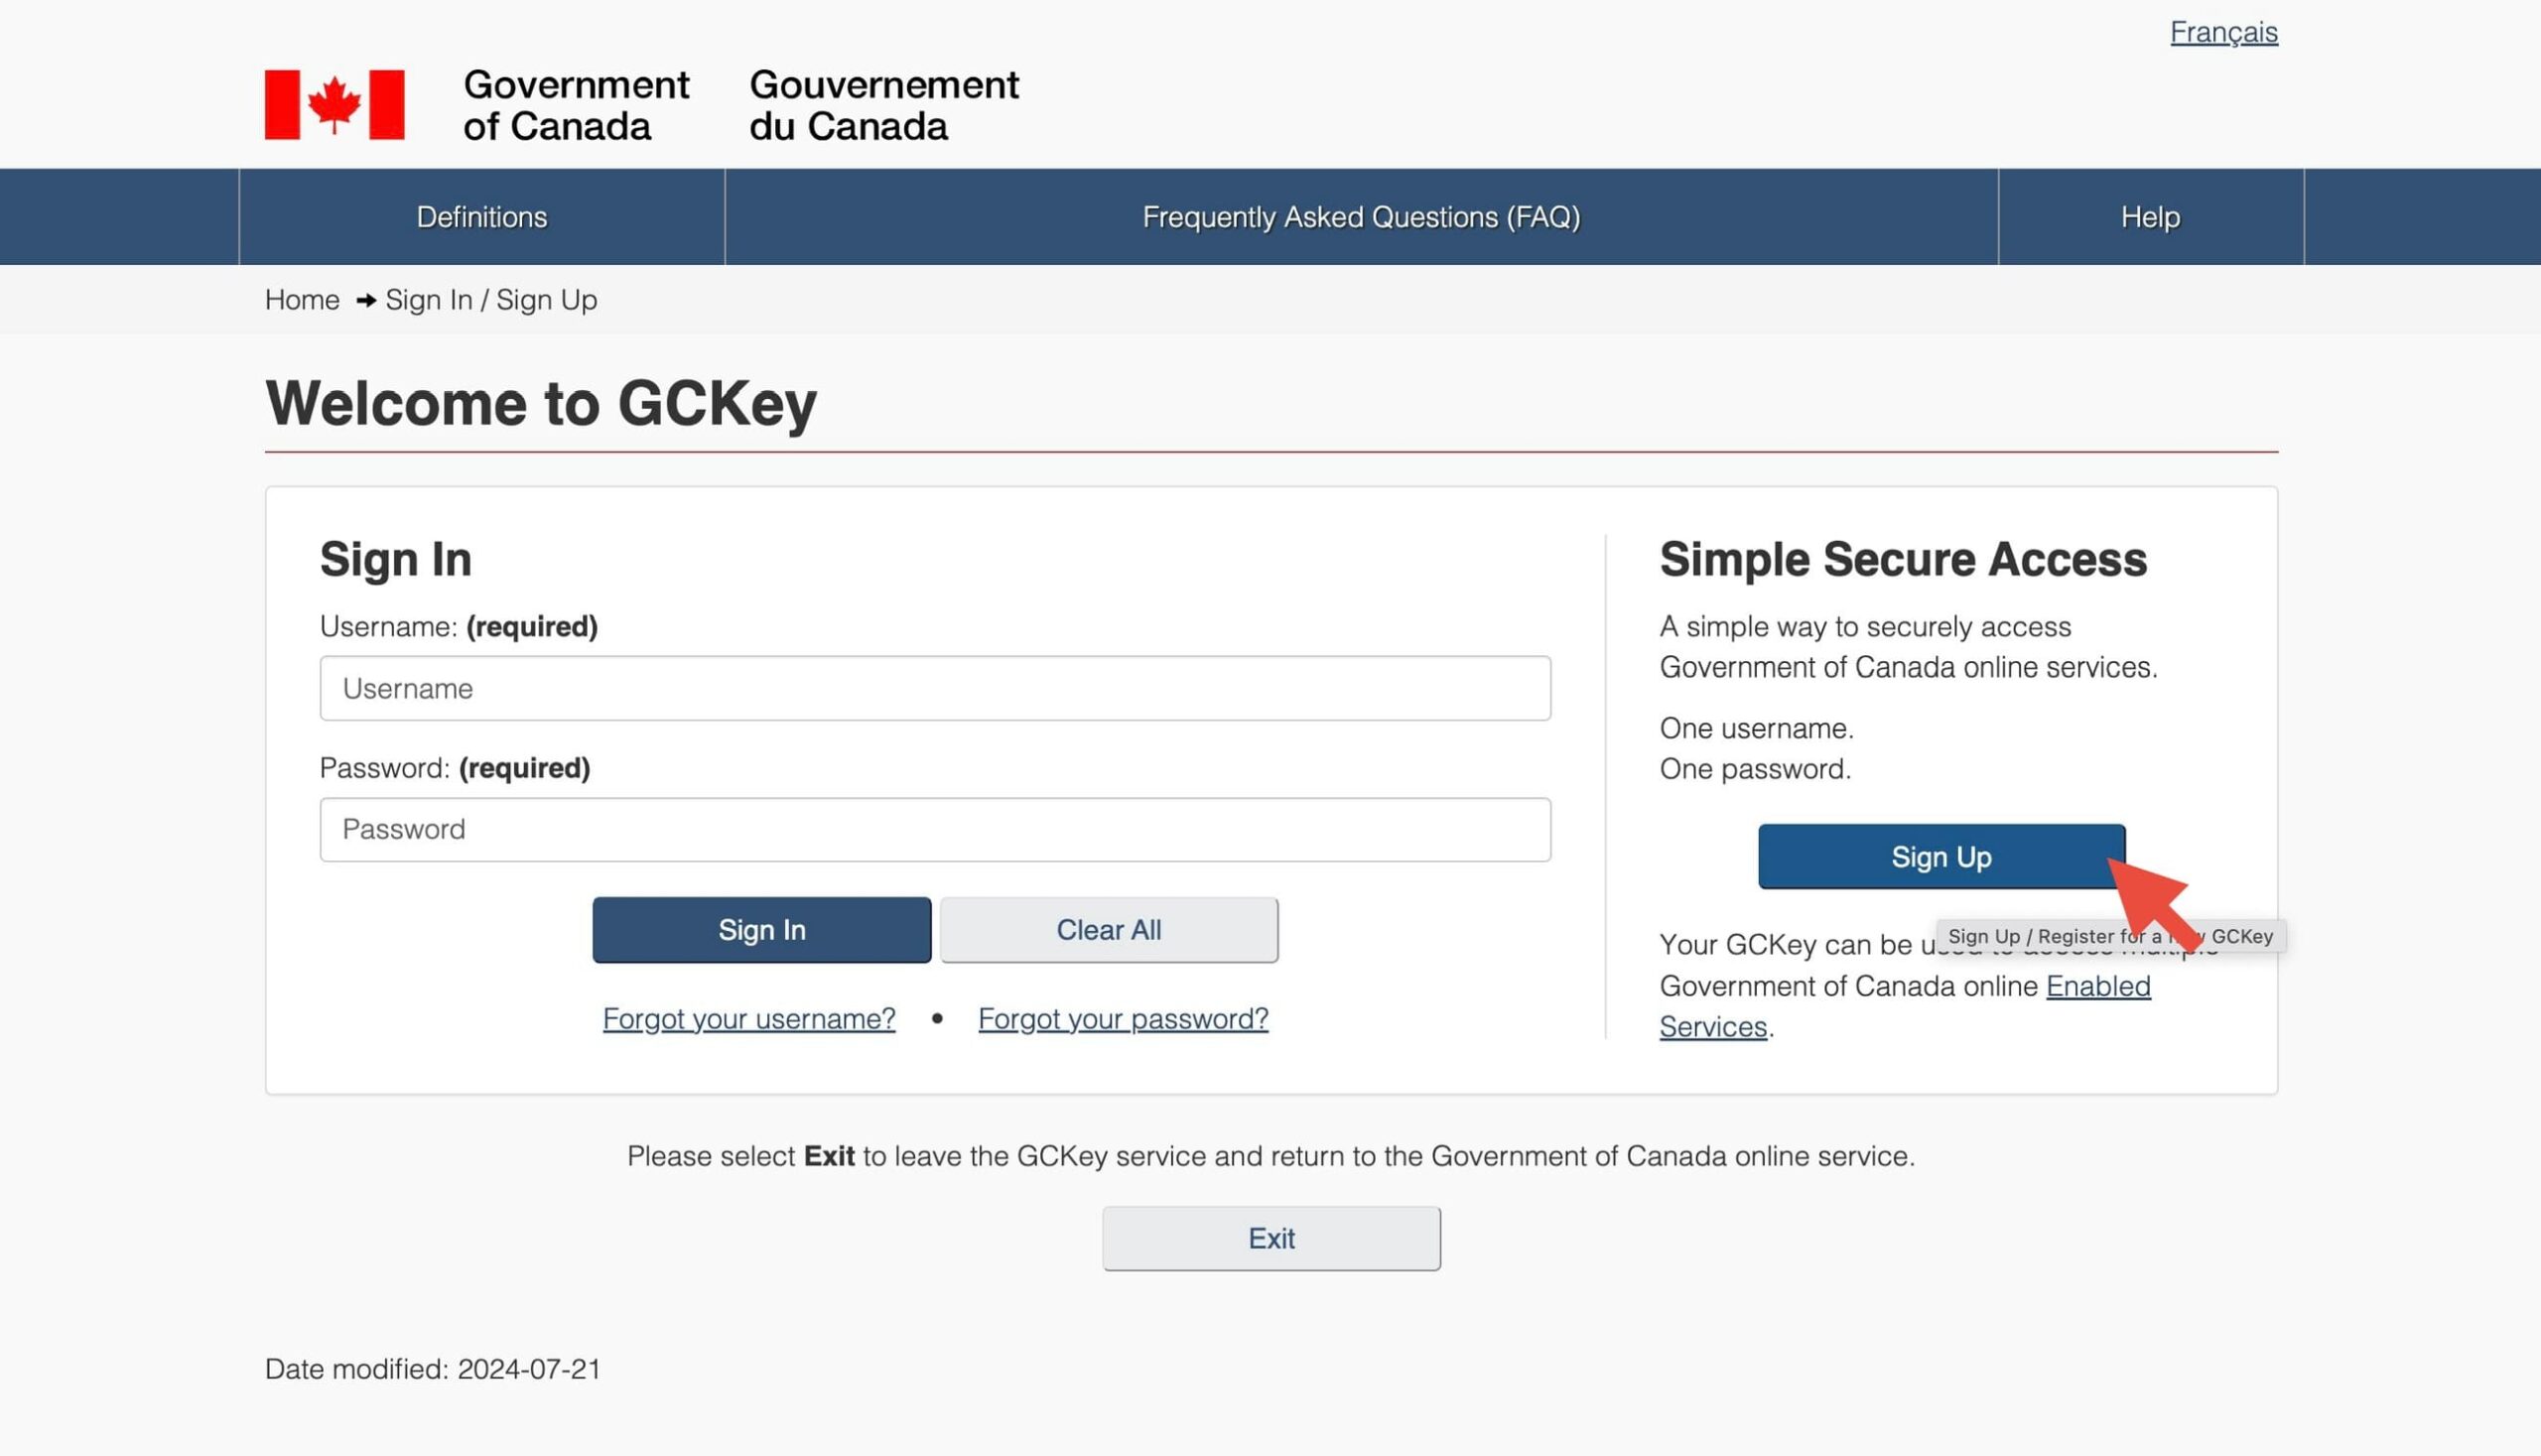Click the breadcrumb arrow icon
This screenshot has width=2541, height=1456.
tap(366, 300)
